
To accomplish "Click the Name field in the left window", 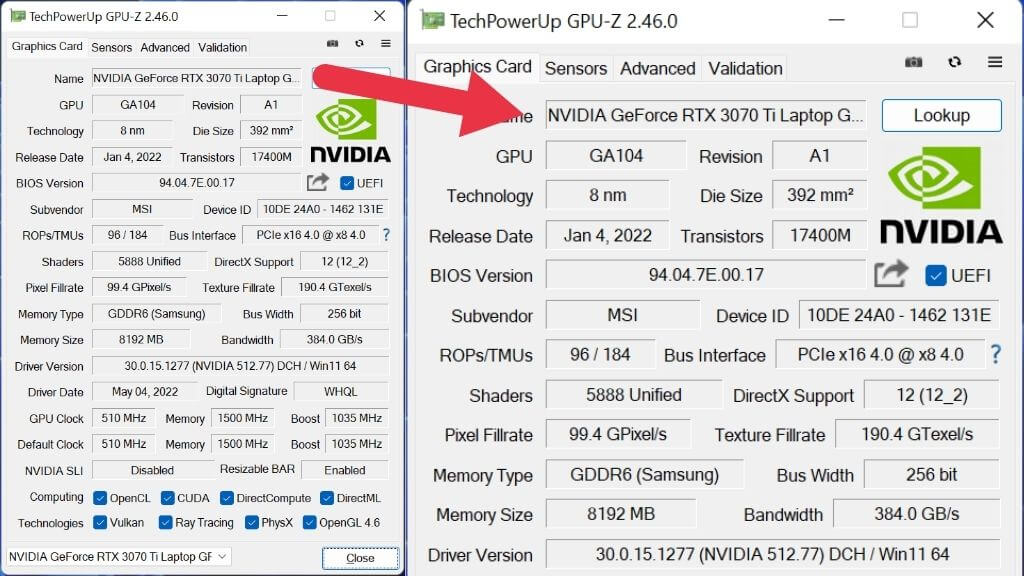I will [197, 78].
